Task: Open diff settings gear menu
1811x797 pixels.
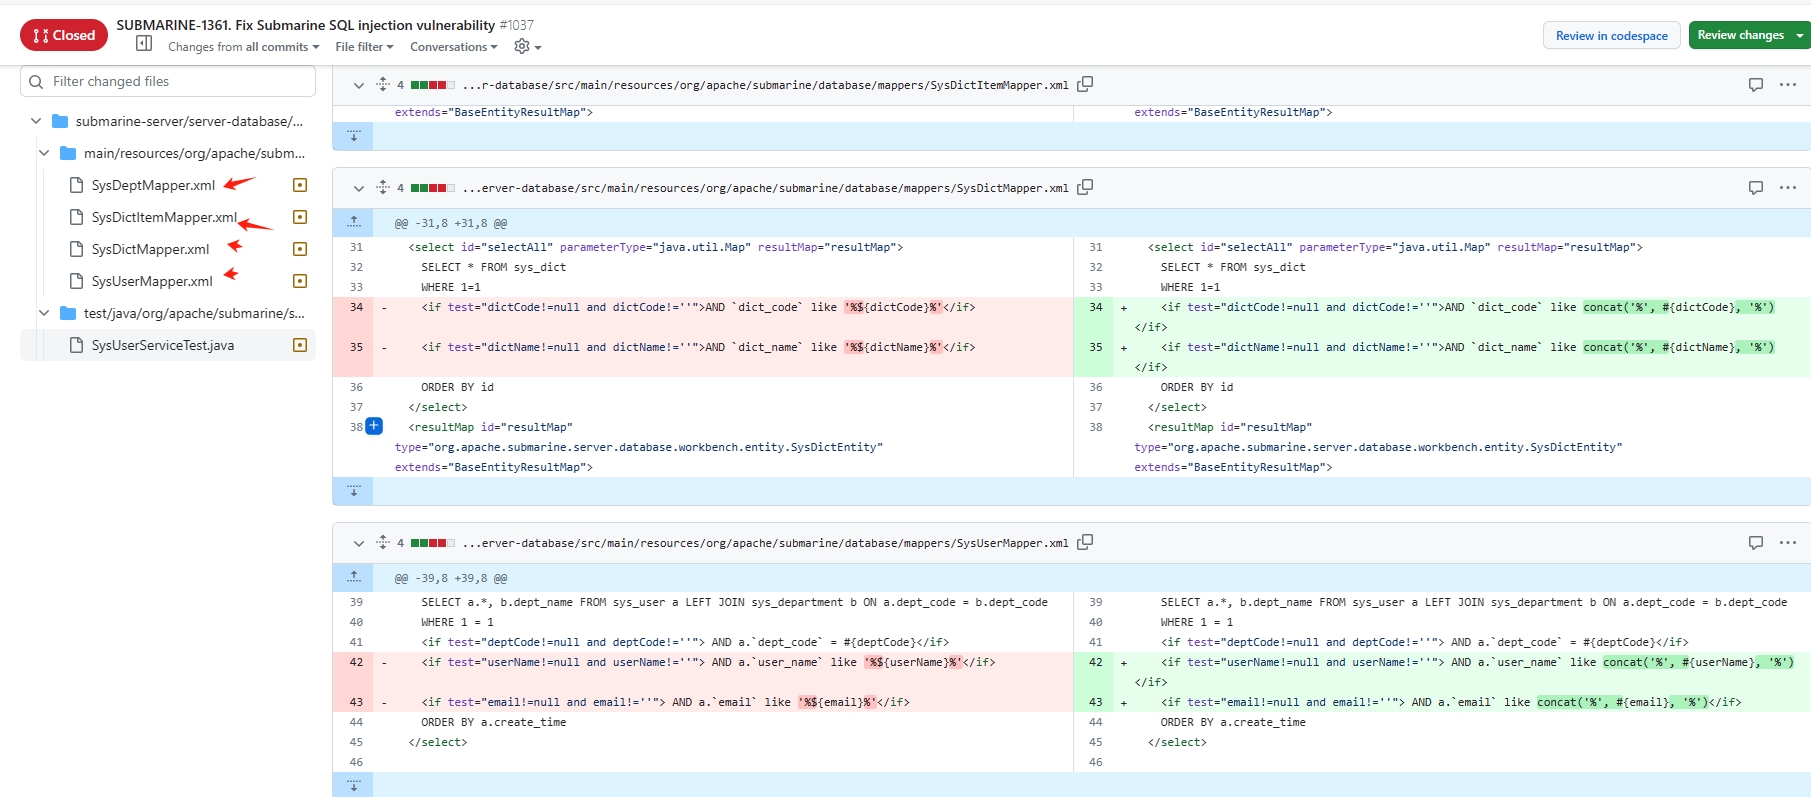Action: pyautogui.click(x=527, y=47)
